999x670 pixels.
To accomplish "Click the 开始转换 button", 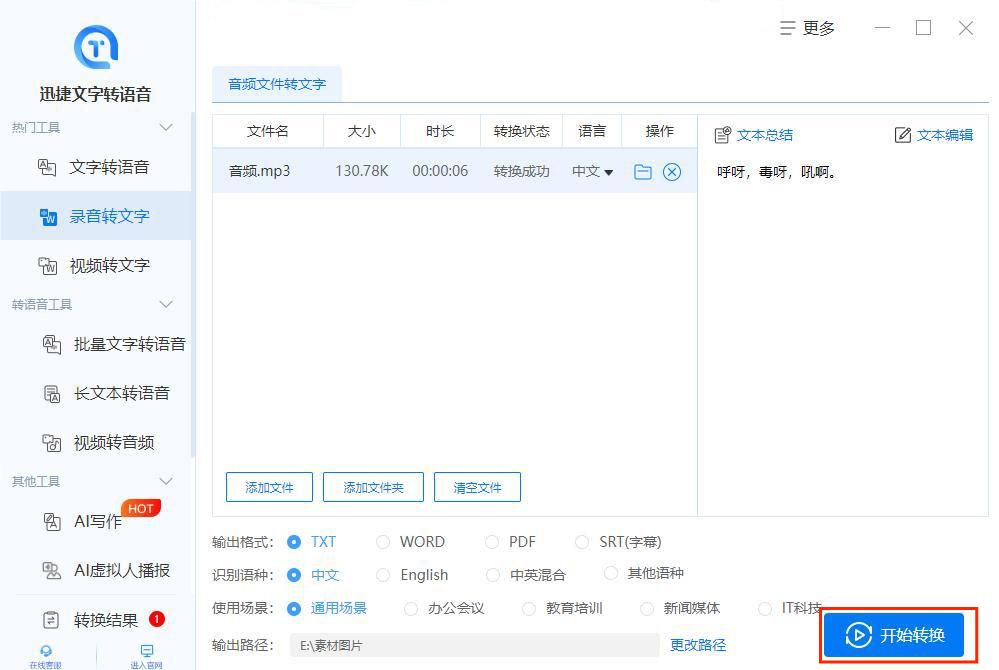I will [x=894, y=634].
